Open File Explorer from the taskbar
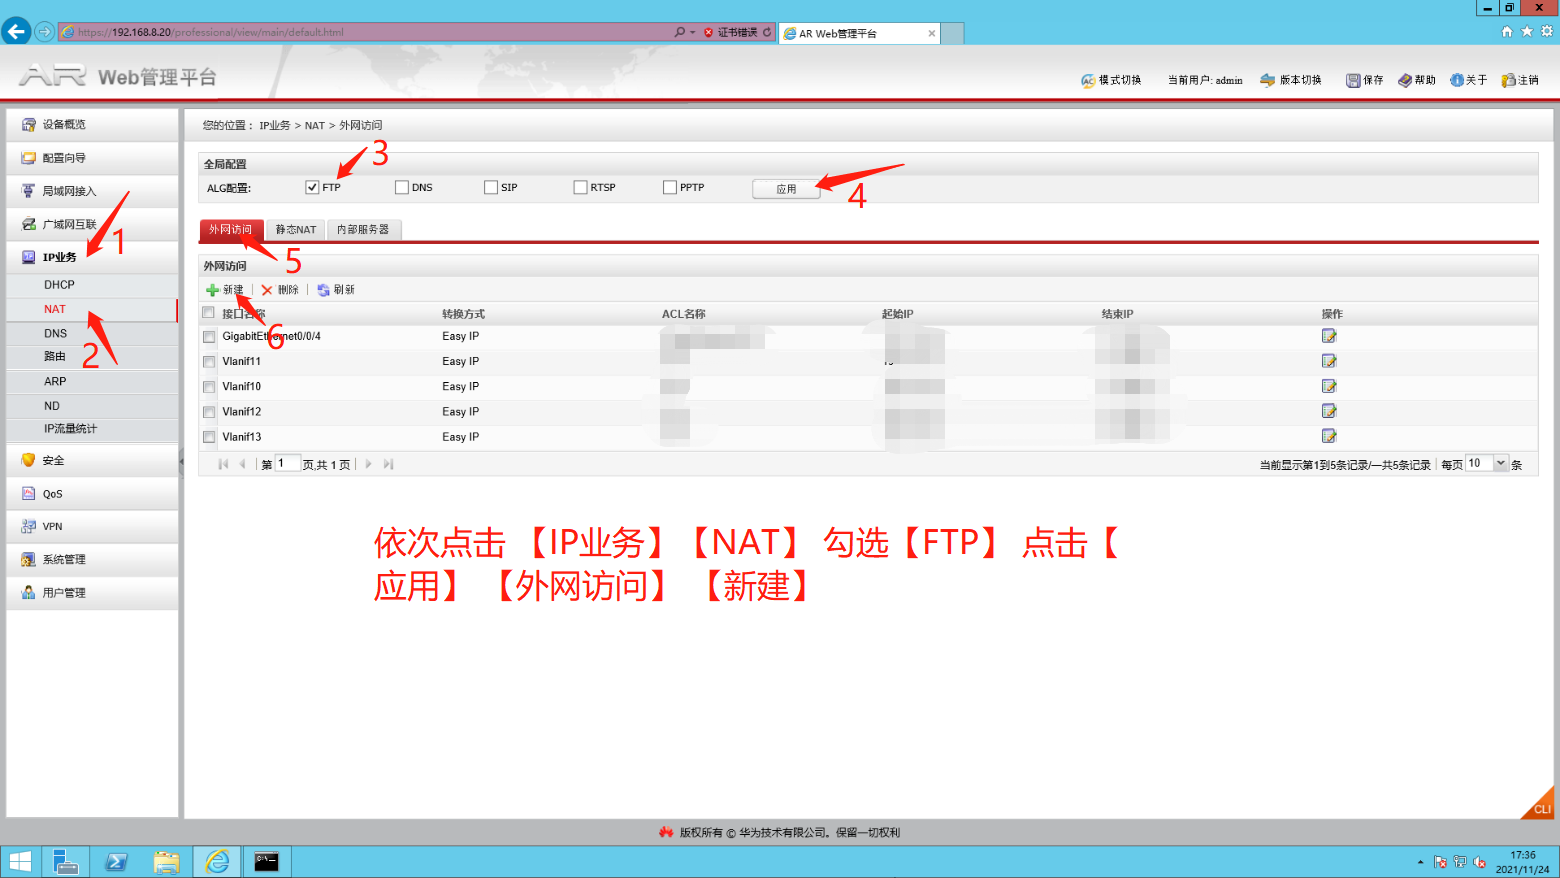The height and width of the screenshot is (878, 1560). click(166, 861)
